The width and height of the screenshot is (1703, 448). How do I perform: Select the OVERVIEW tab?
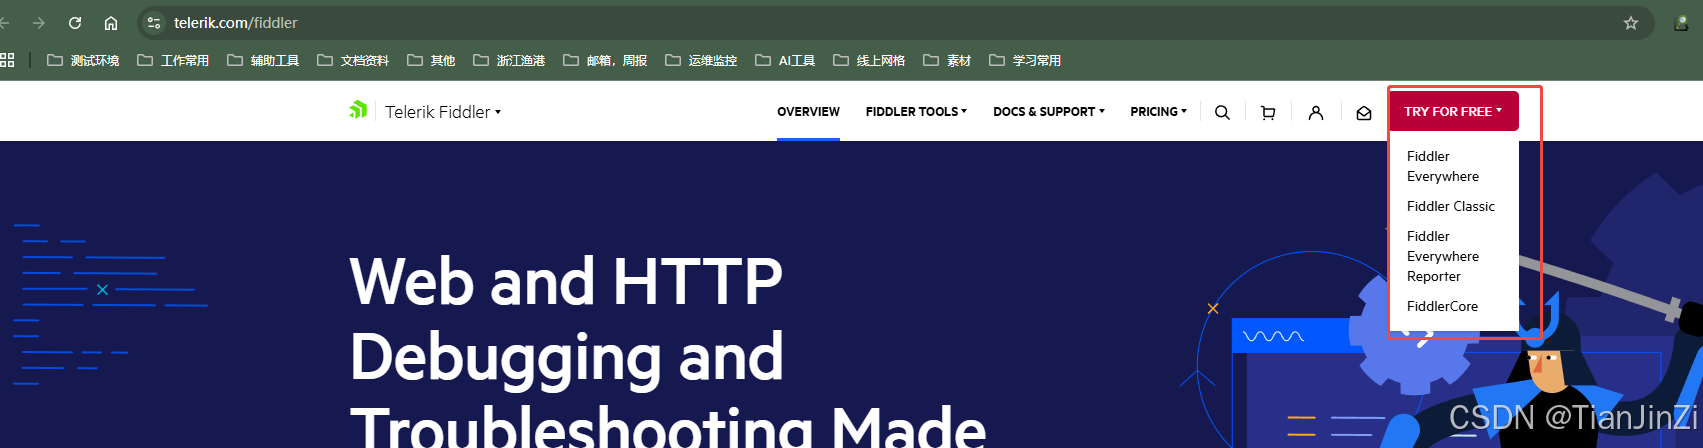click(808, 112)
